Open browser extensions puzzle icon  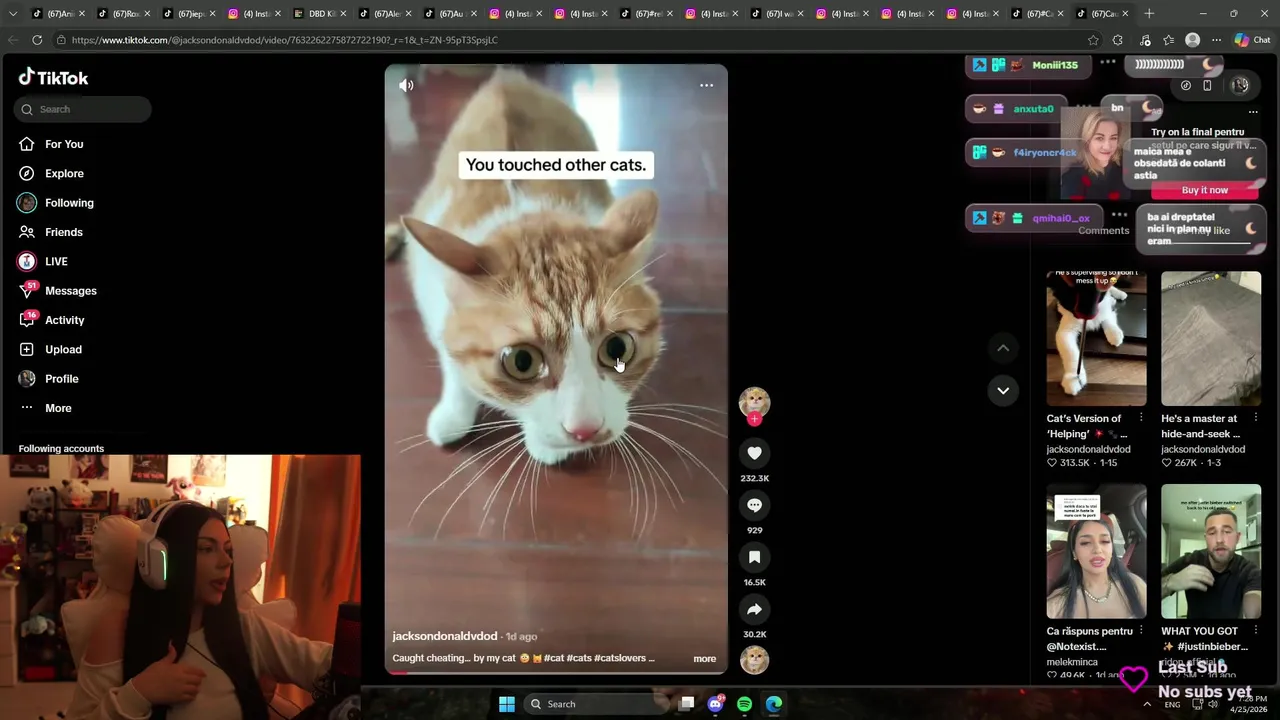pyautogui.click(x=1118, y=40)
